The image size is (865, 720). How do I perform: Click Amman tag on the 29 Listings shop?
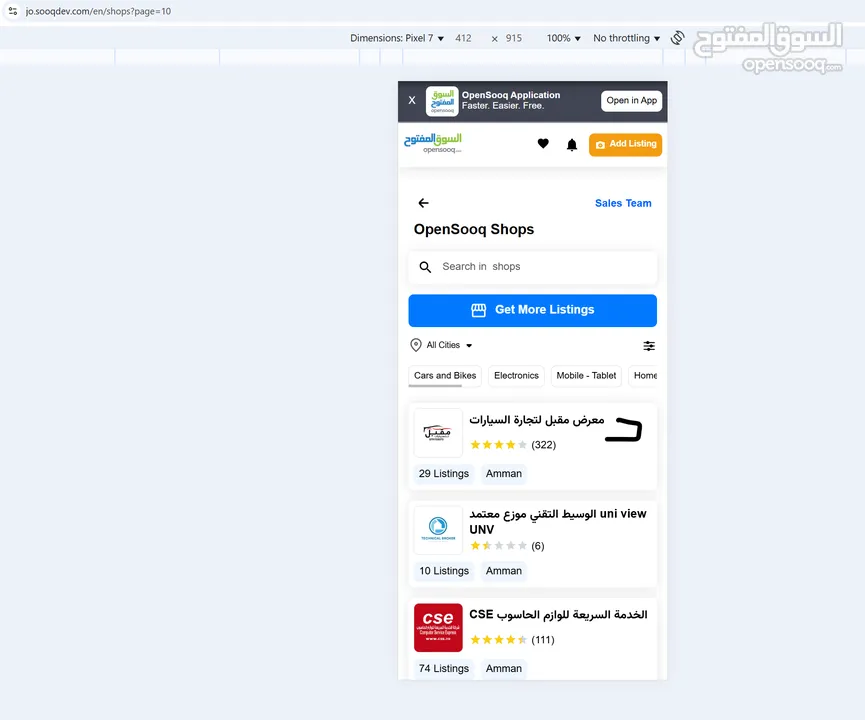(504, 474)
